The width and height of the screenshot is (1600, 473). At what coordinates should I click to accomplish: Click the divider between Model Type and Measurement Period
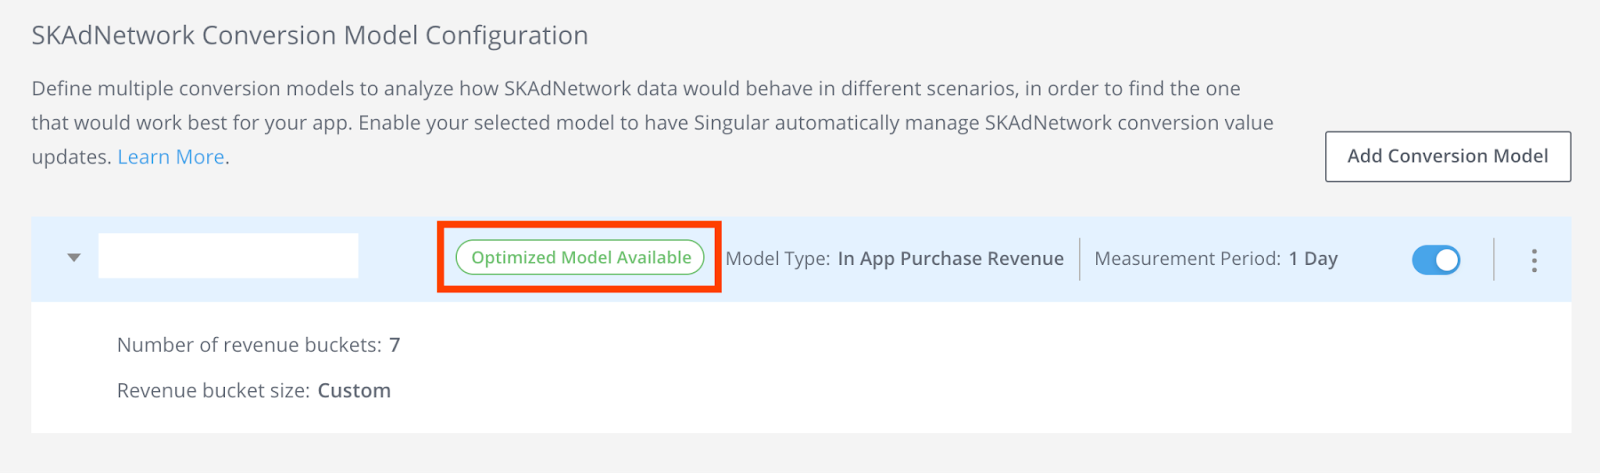[x=1080, y=259]
